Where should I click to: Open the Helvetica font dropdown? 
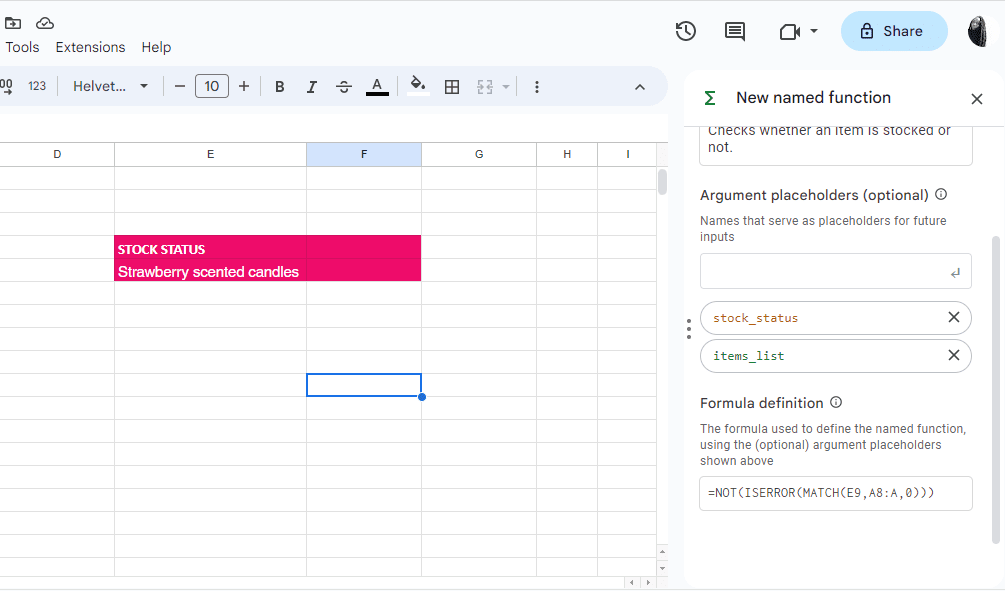[110, 87]
